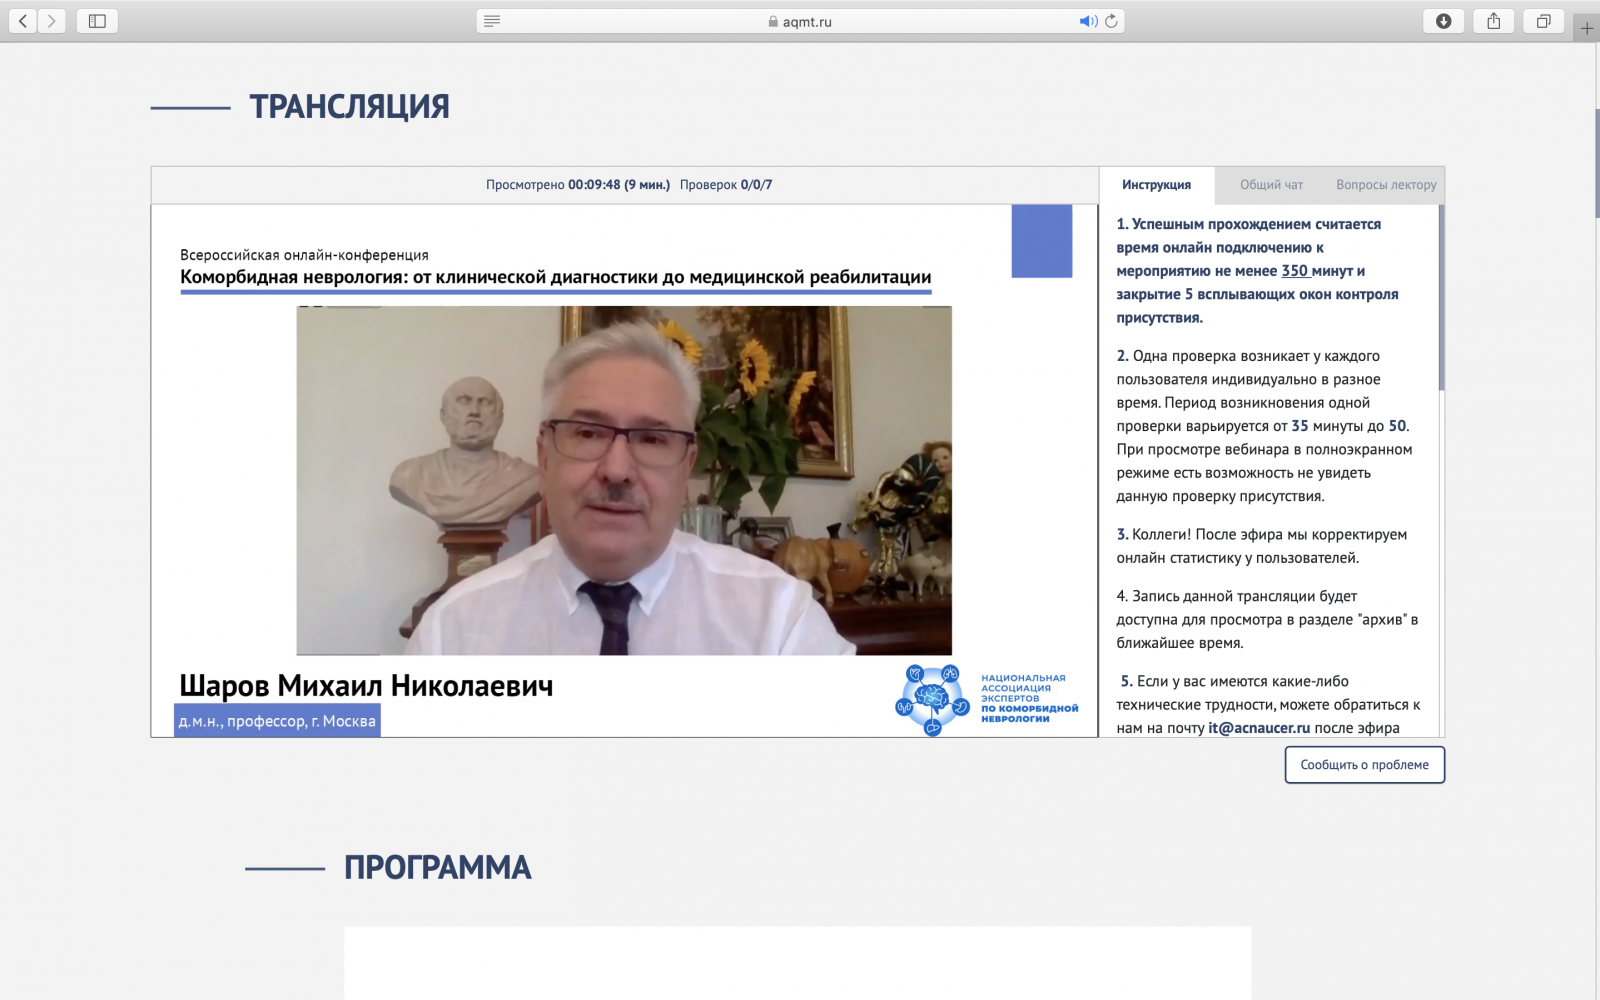Reload the page with the refresh icon
1600x1000 pixels.
click(1111, 21)
